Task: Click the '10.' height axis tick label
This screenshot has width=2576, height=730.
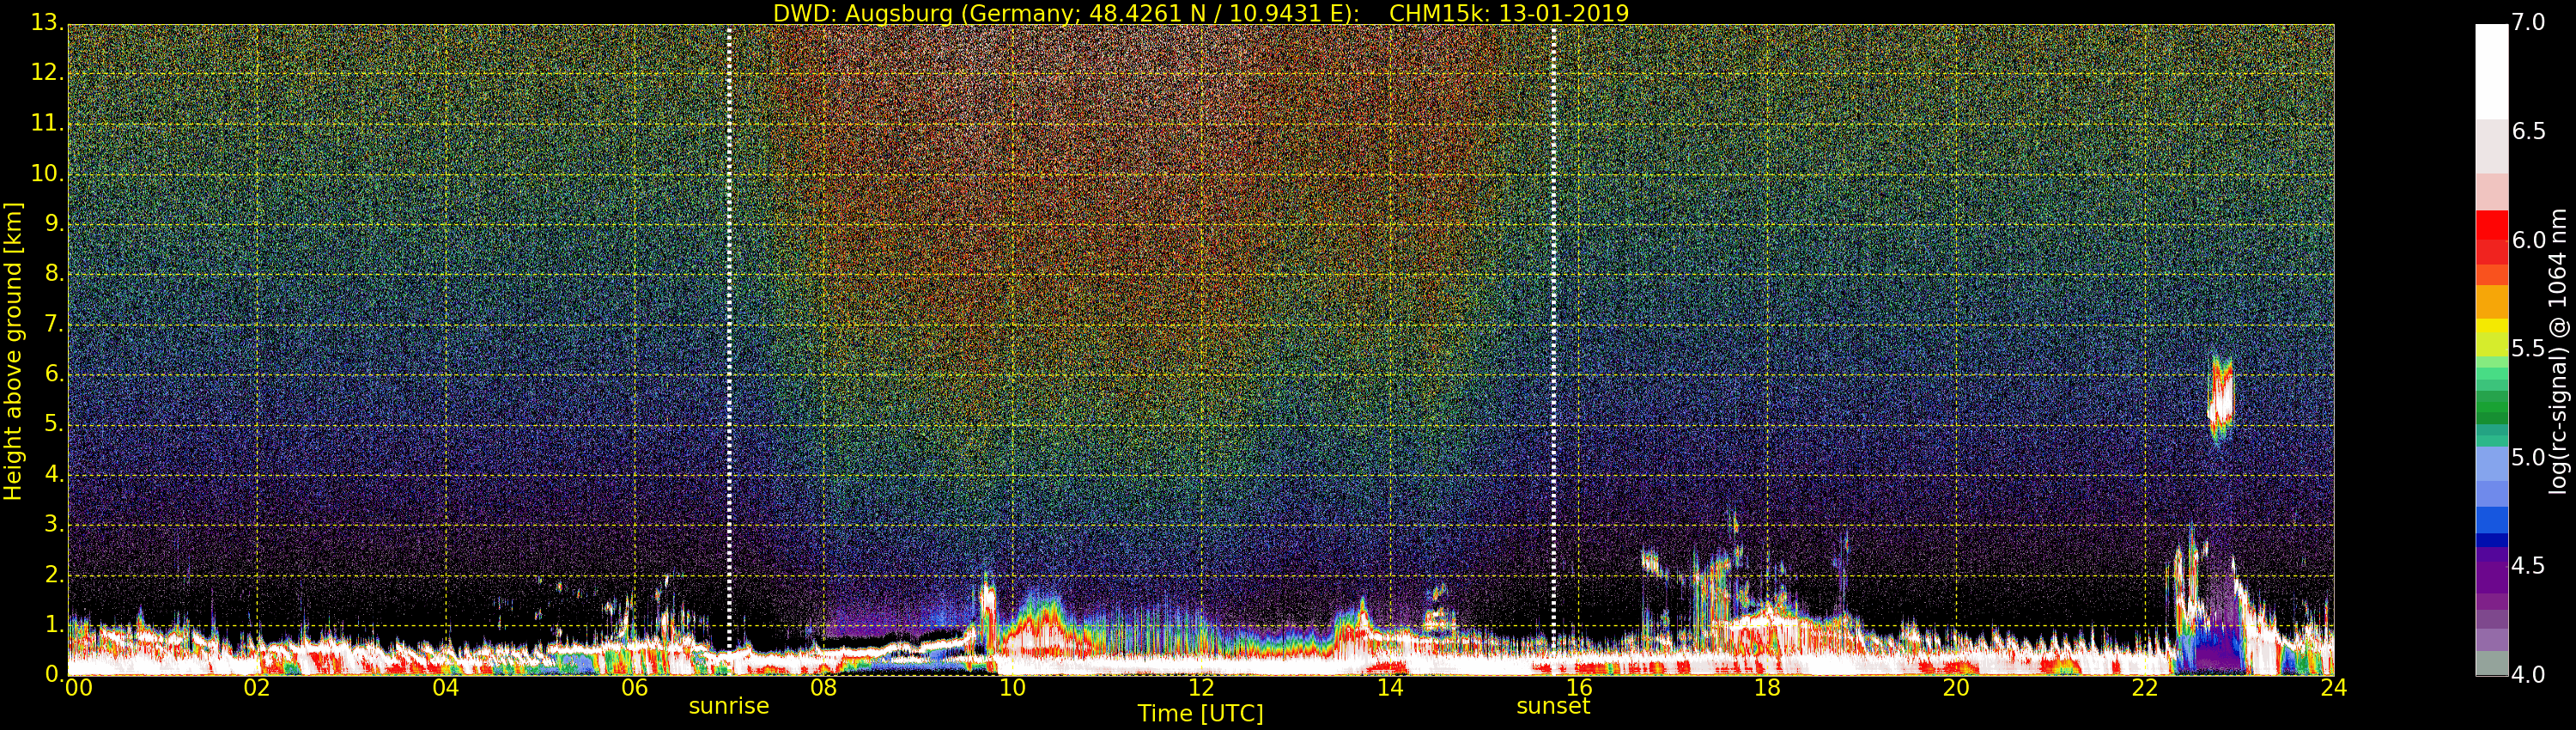Action: click(48, 173)
